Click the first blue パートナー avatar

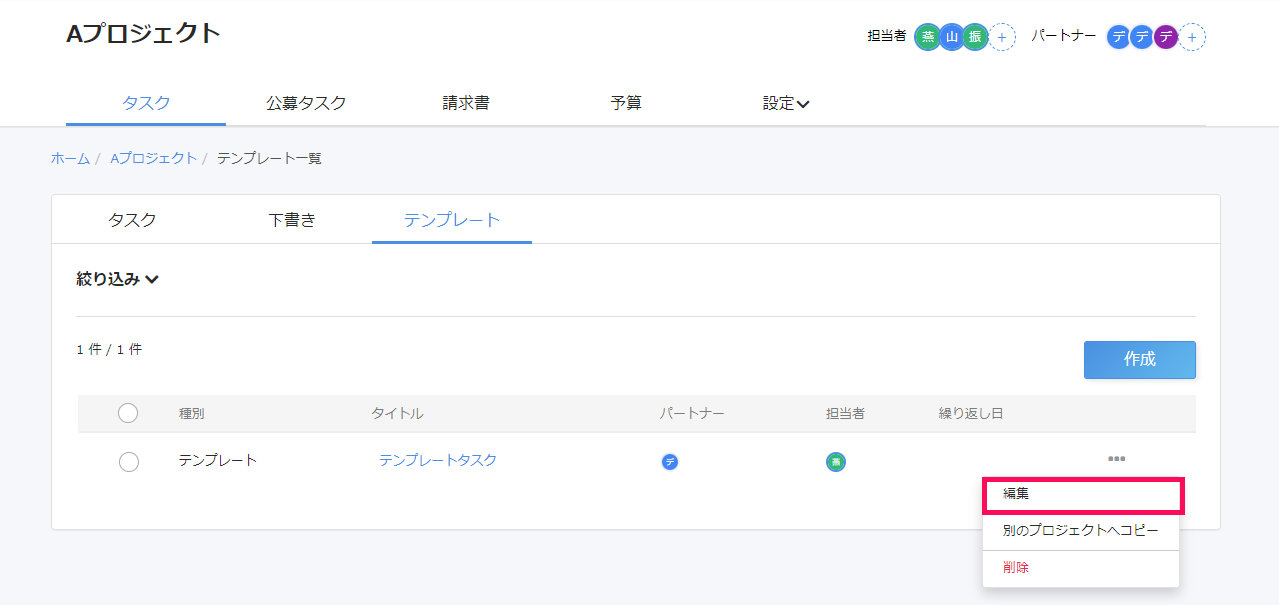(1119, 37)
